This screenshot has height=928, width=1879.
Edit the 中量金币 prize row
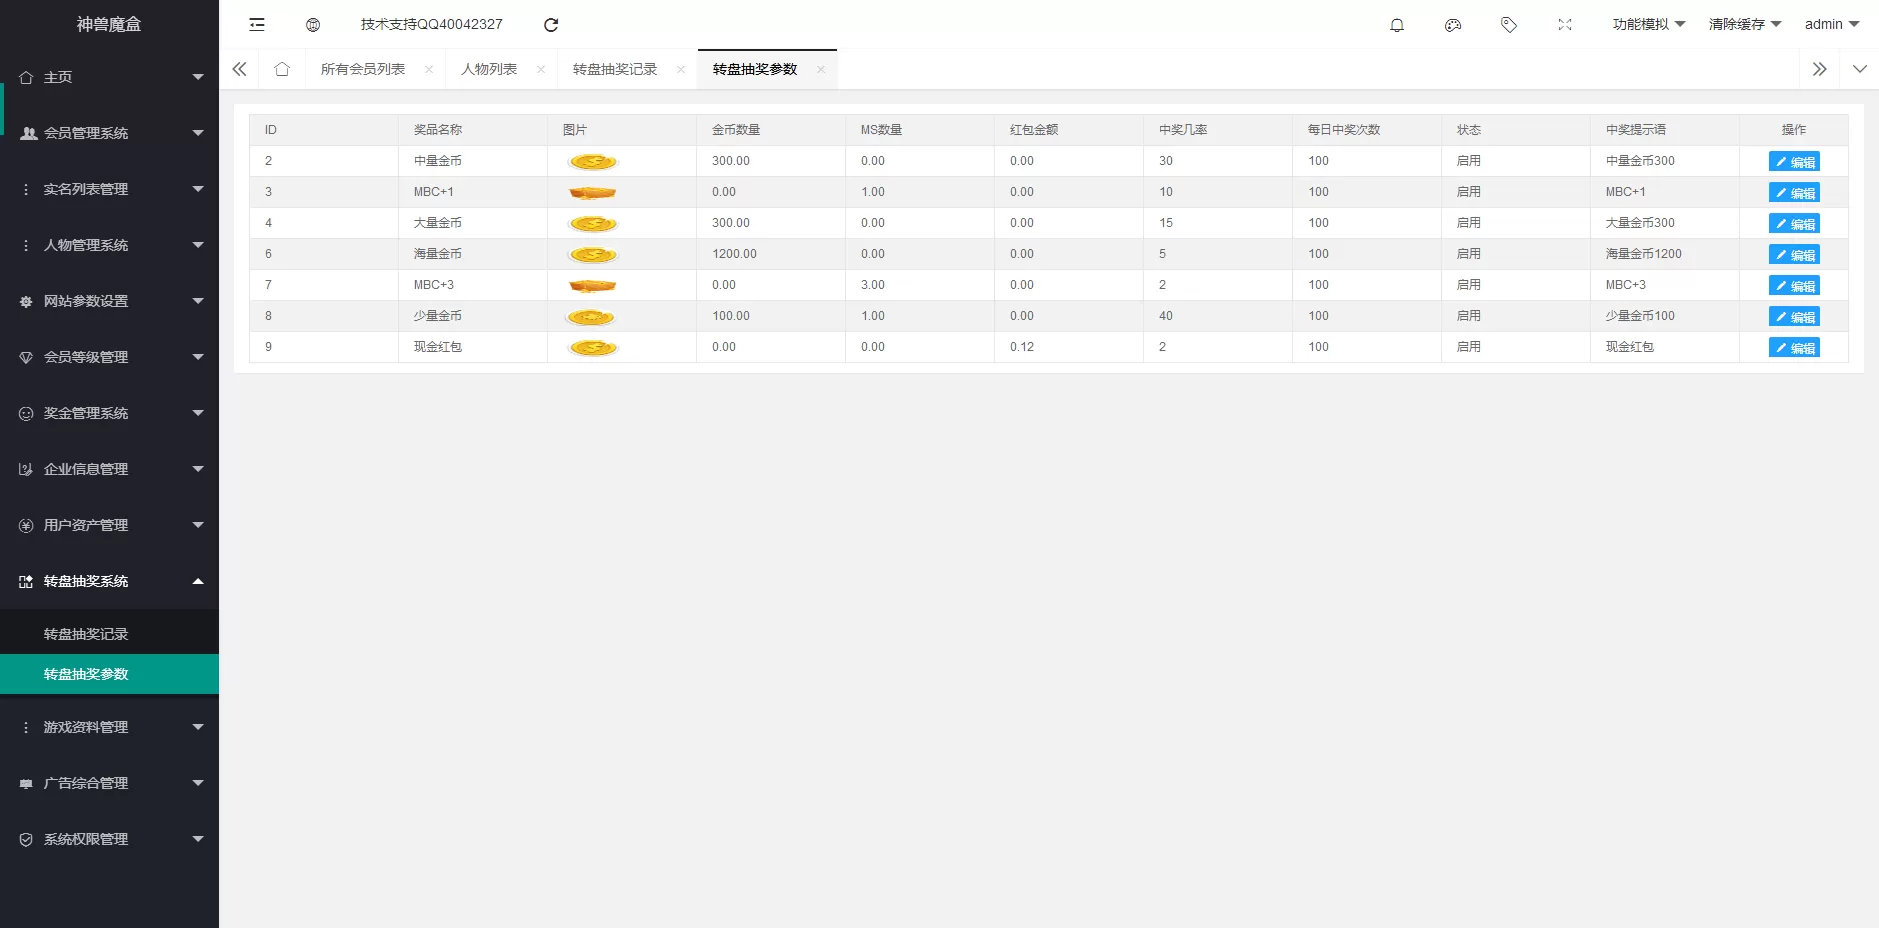(x=1794, y=162)
